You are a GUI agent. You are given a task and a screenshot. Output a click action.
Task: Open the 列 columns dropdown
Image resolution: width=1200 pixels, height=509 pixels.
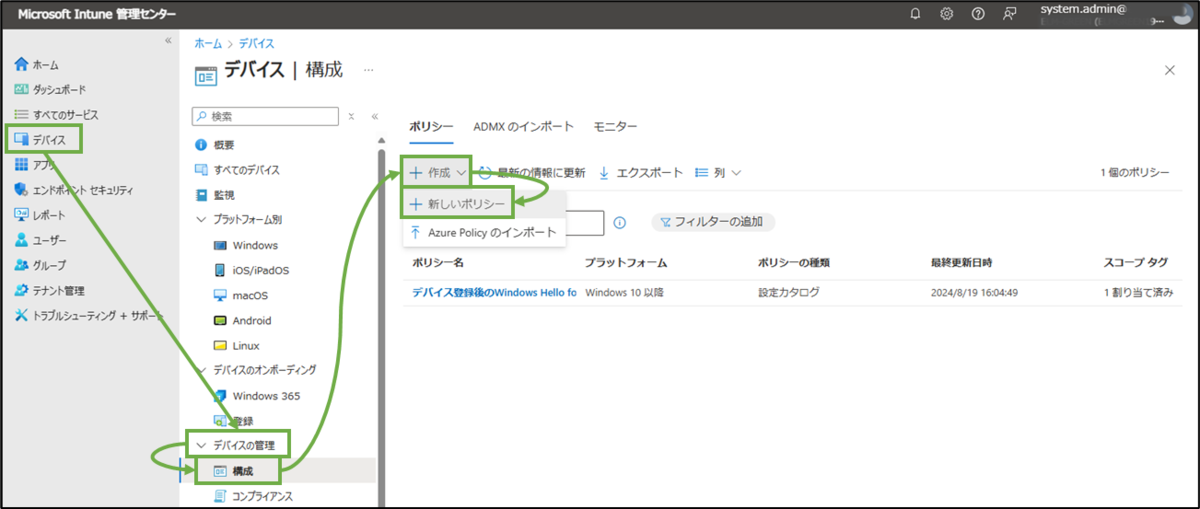tap(717, 172)
